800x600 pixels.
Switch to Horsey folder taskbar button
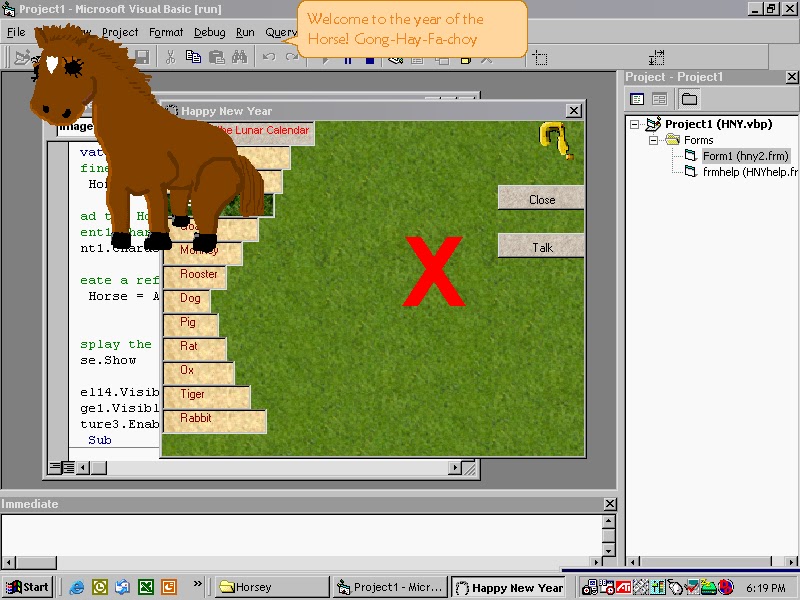(x=272, y=587)
